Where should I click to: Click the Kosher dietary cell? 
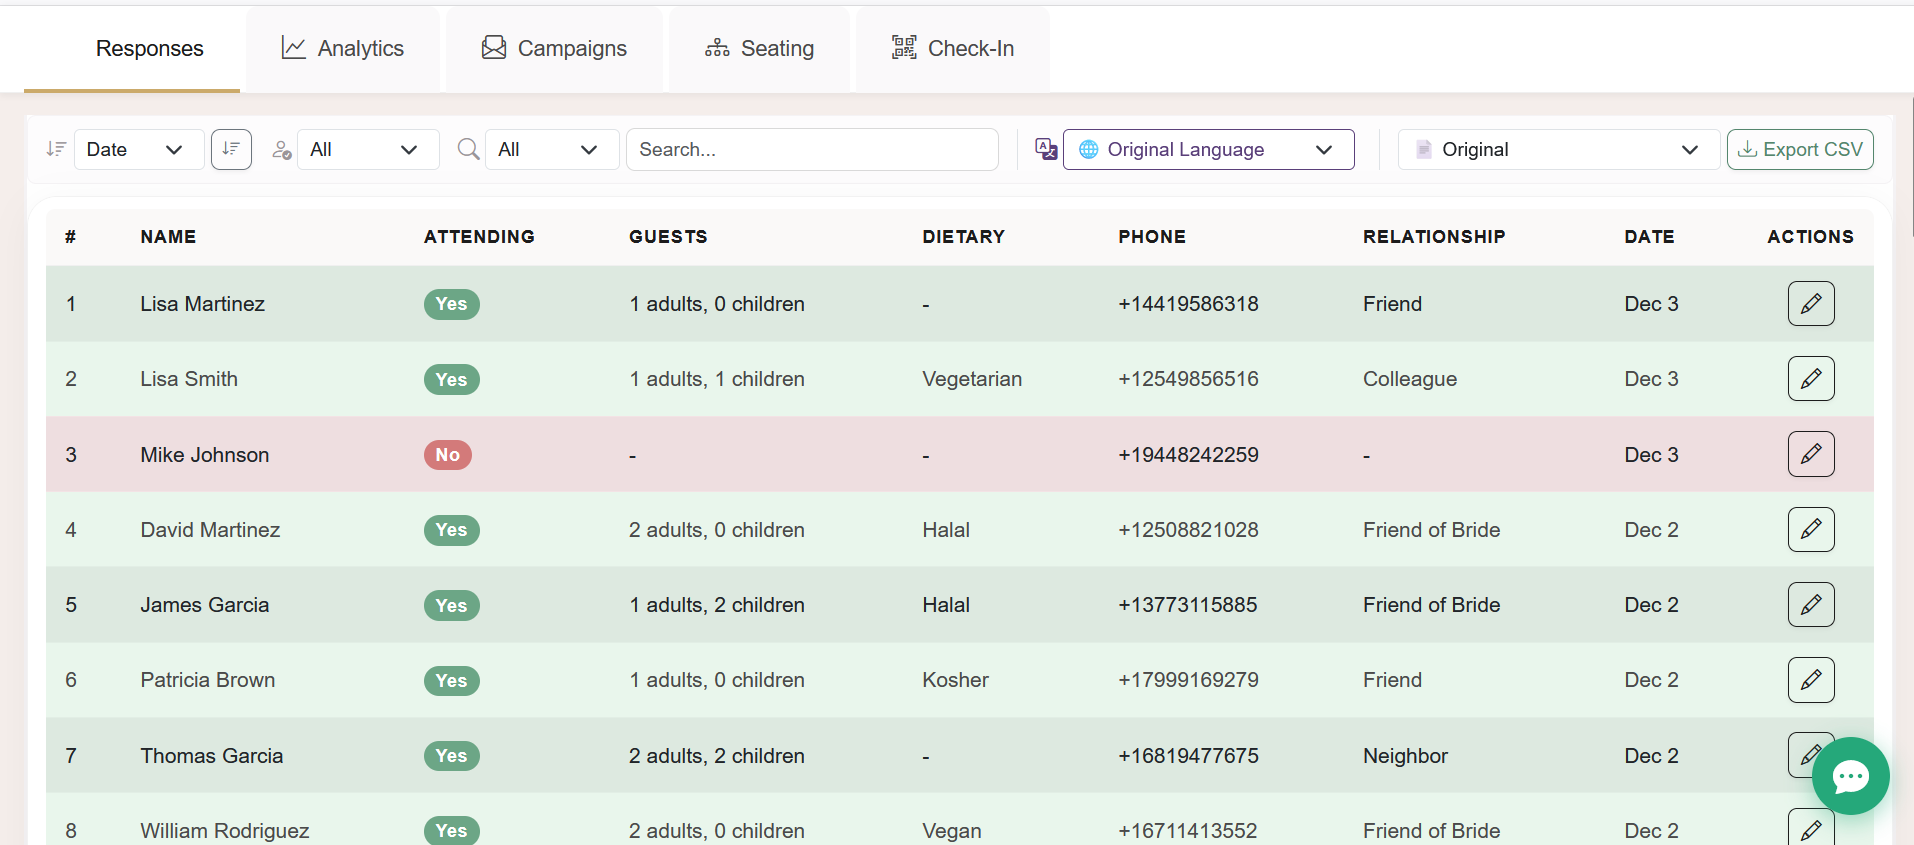tap(955, 680)
